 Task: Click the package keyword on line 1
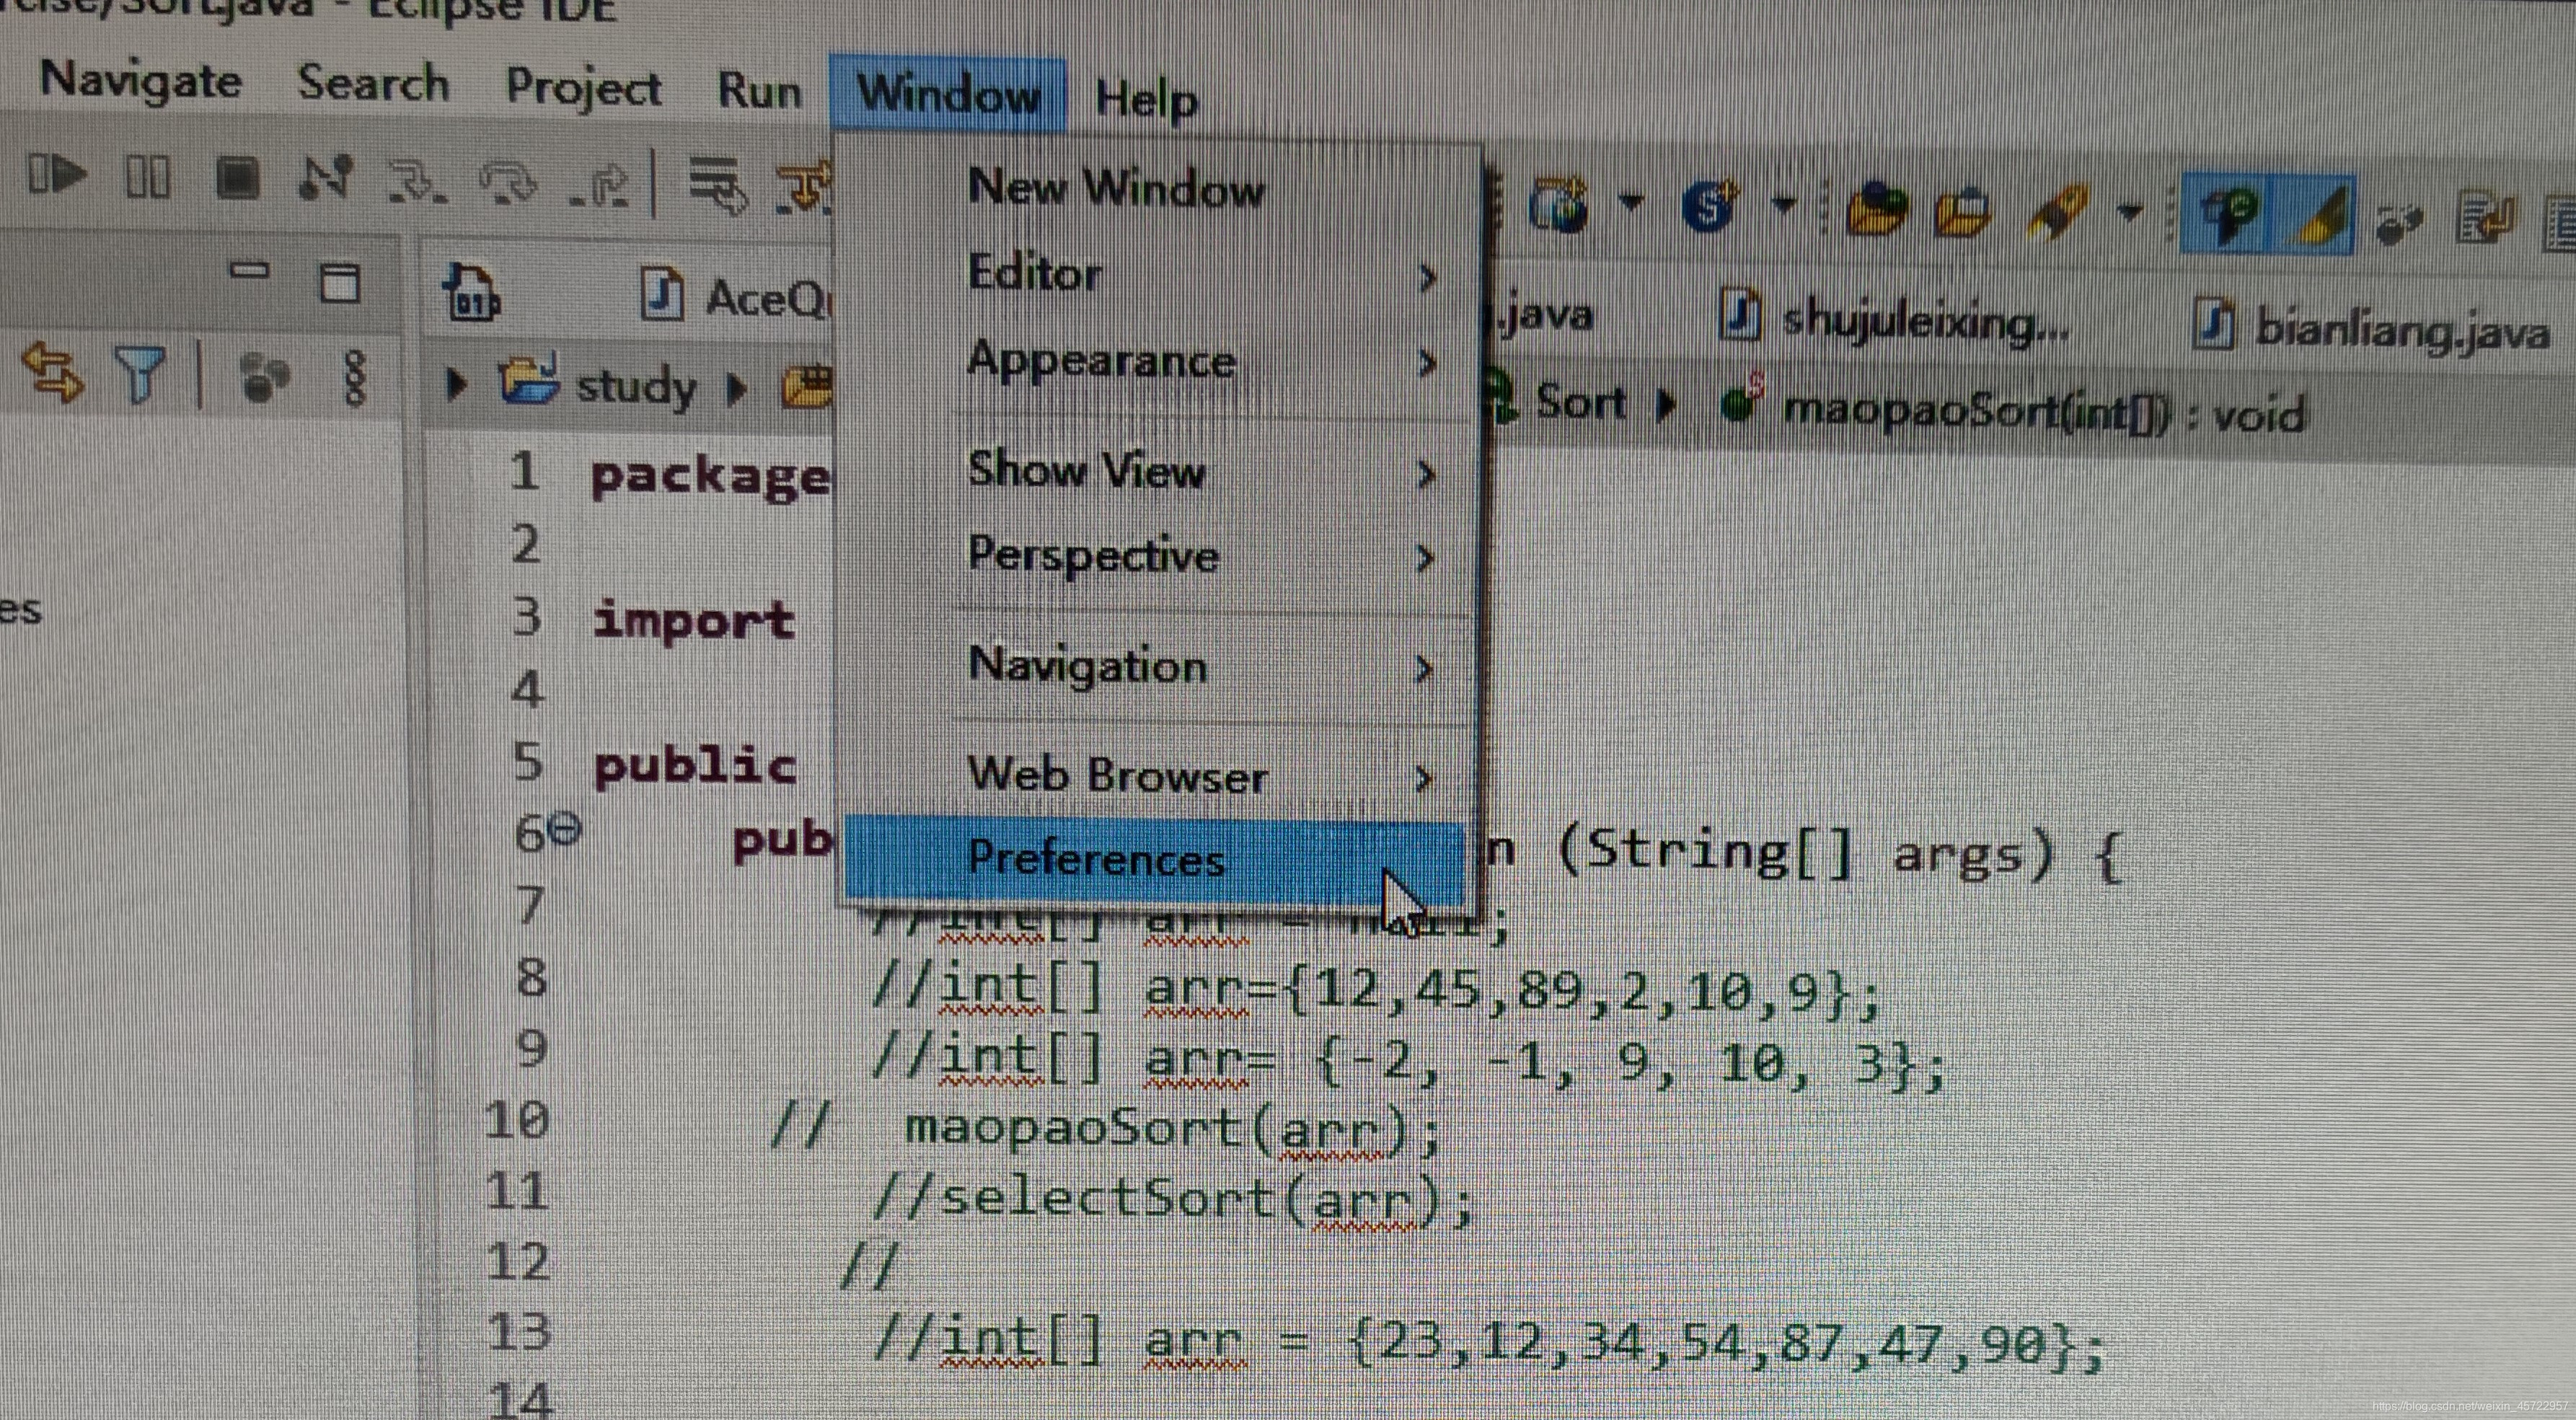[710, 477]
